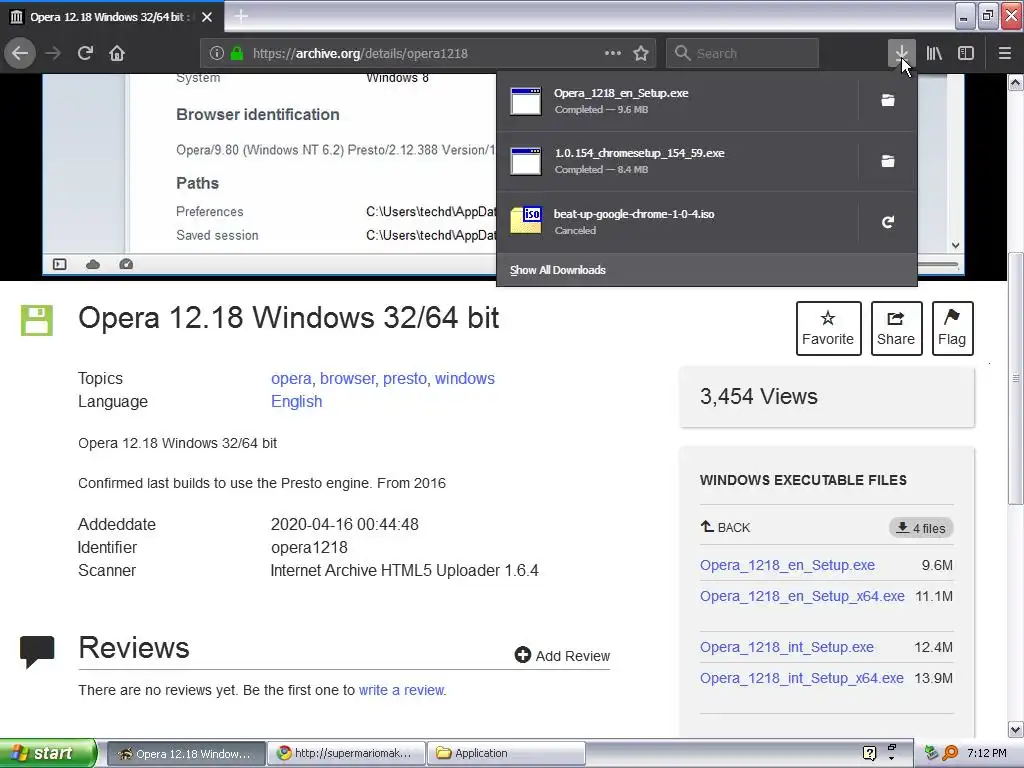
Task: Click the cloud icon in screenshot viewer
Action: (93, 264)
